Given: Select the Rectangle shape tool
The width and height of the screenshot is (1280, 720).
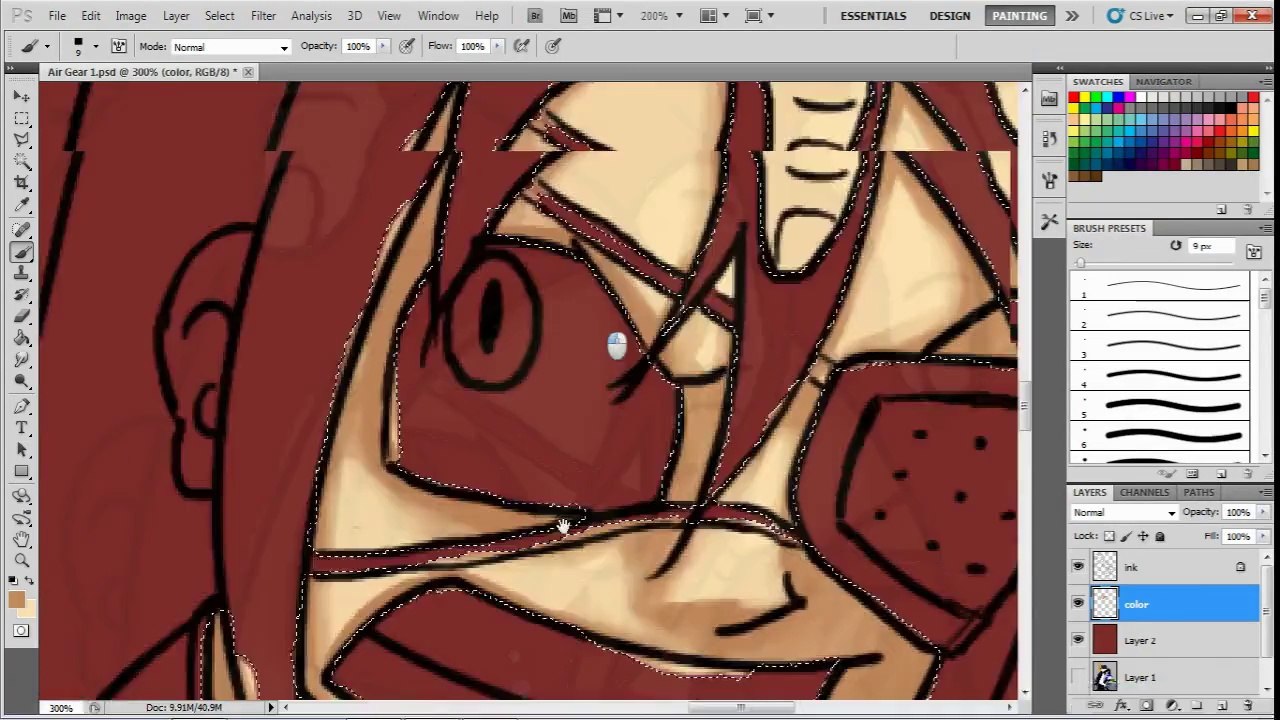Looking at the screenshot, I should click(22, 471).
